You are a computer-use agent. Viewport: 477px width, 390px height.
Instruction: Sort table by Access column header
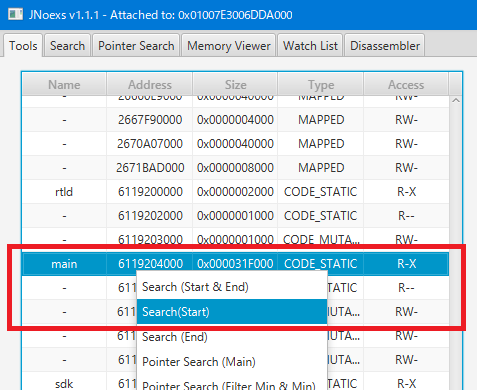406,84
